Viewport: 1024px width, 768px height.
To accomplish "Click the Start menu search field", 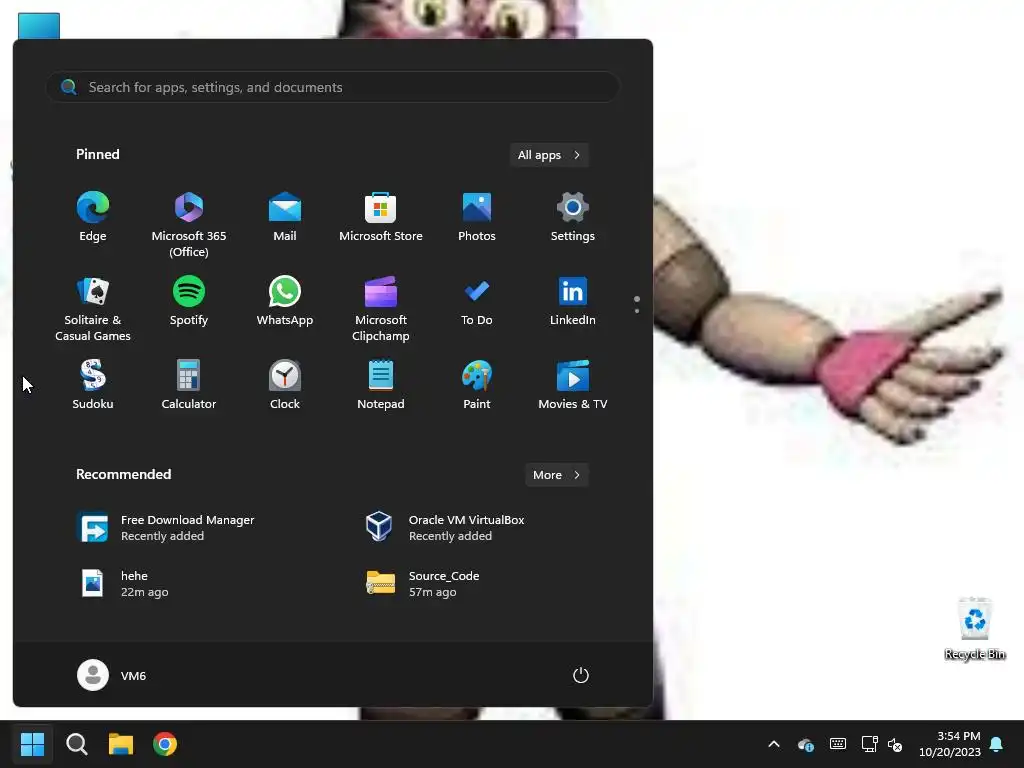I will [332, 87].
